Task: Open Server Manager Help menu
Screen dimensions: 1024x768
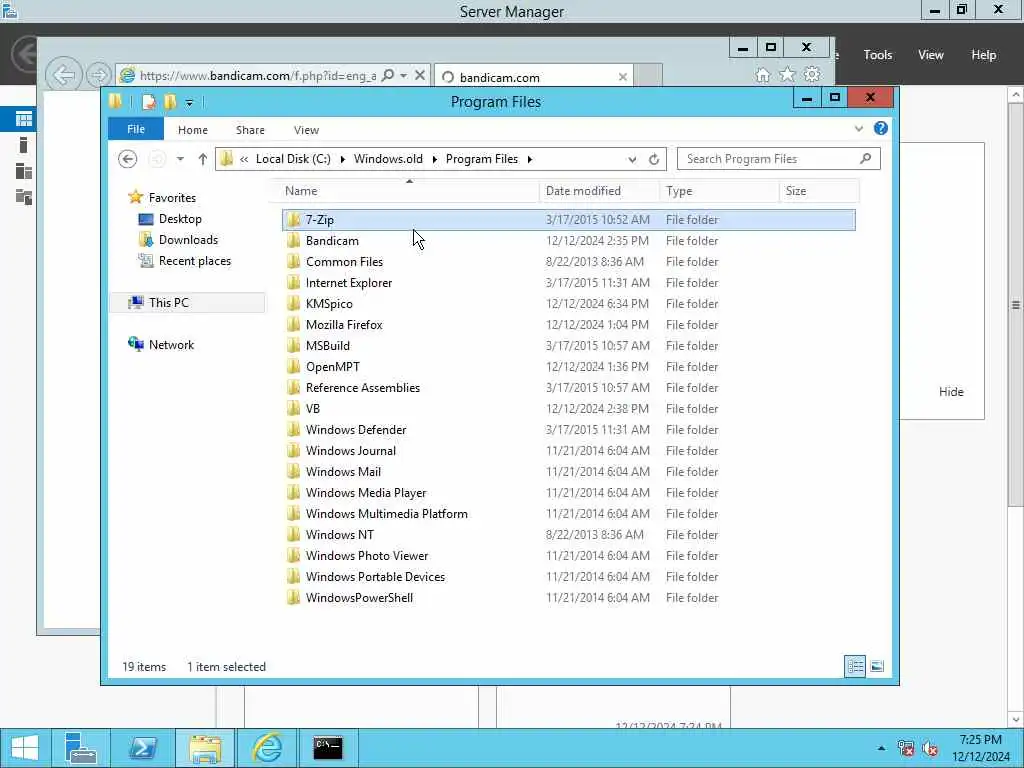Action: point(984,55)
